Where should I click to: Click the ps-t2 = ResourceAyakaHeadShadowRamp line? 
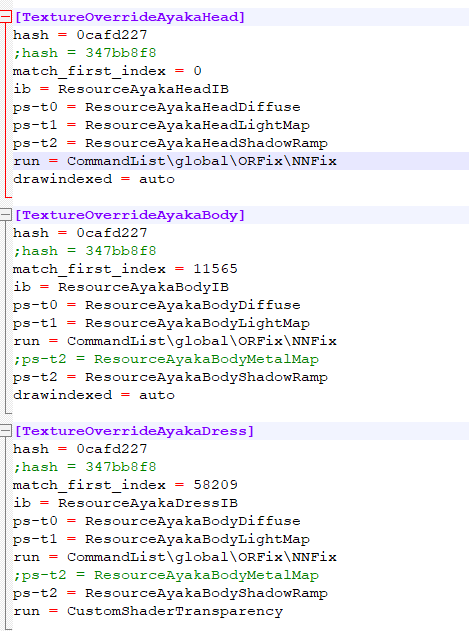pyautogui.click(x=170, y=143)
